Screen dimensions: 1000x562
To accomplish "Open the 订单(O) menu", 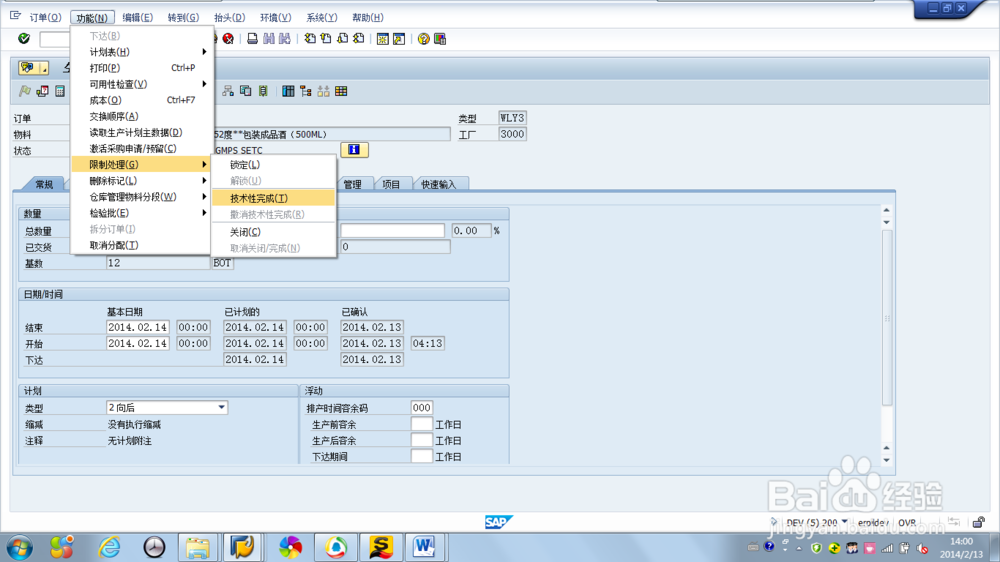I will [45, 17].
